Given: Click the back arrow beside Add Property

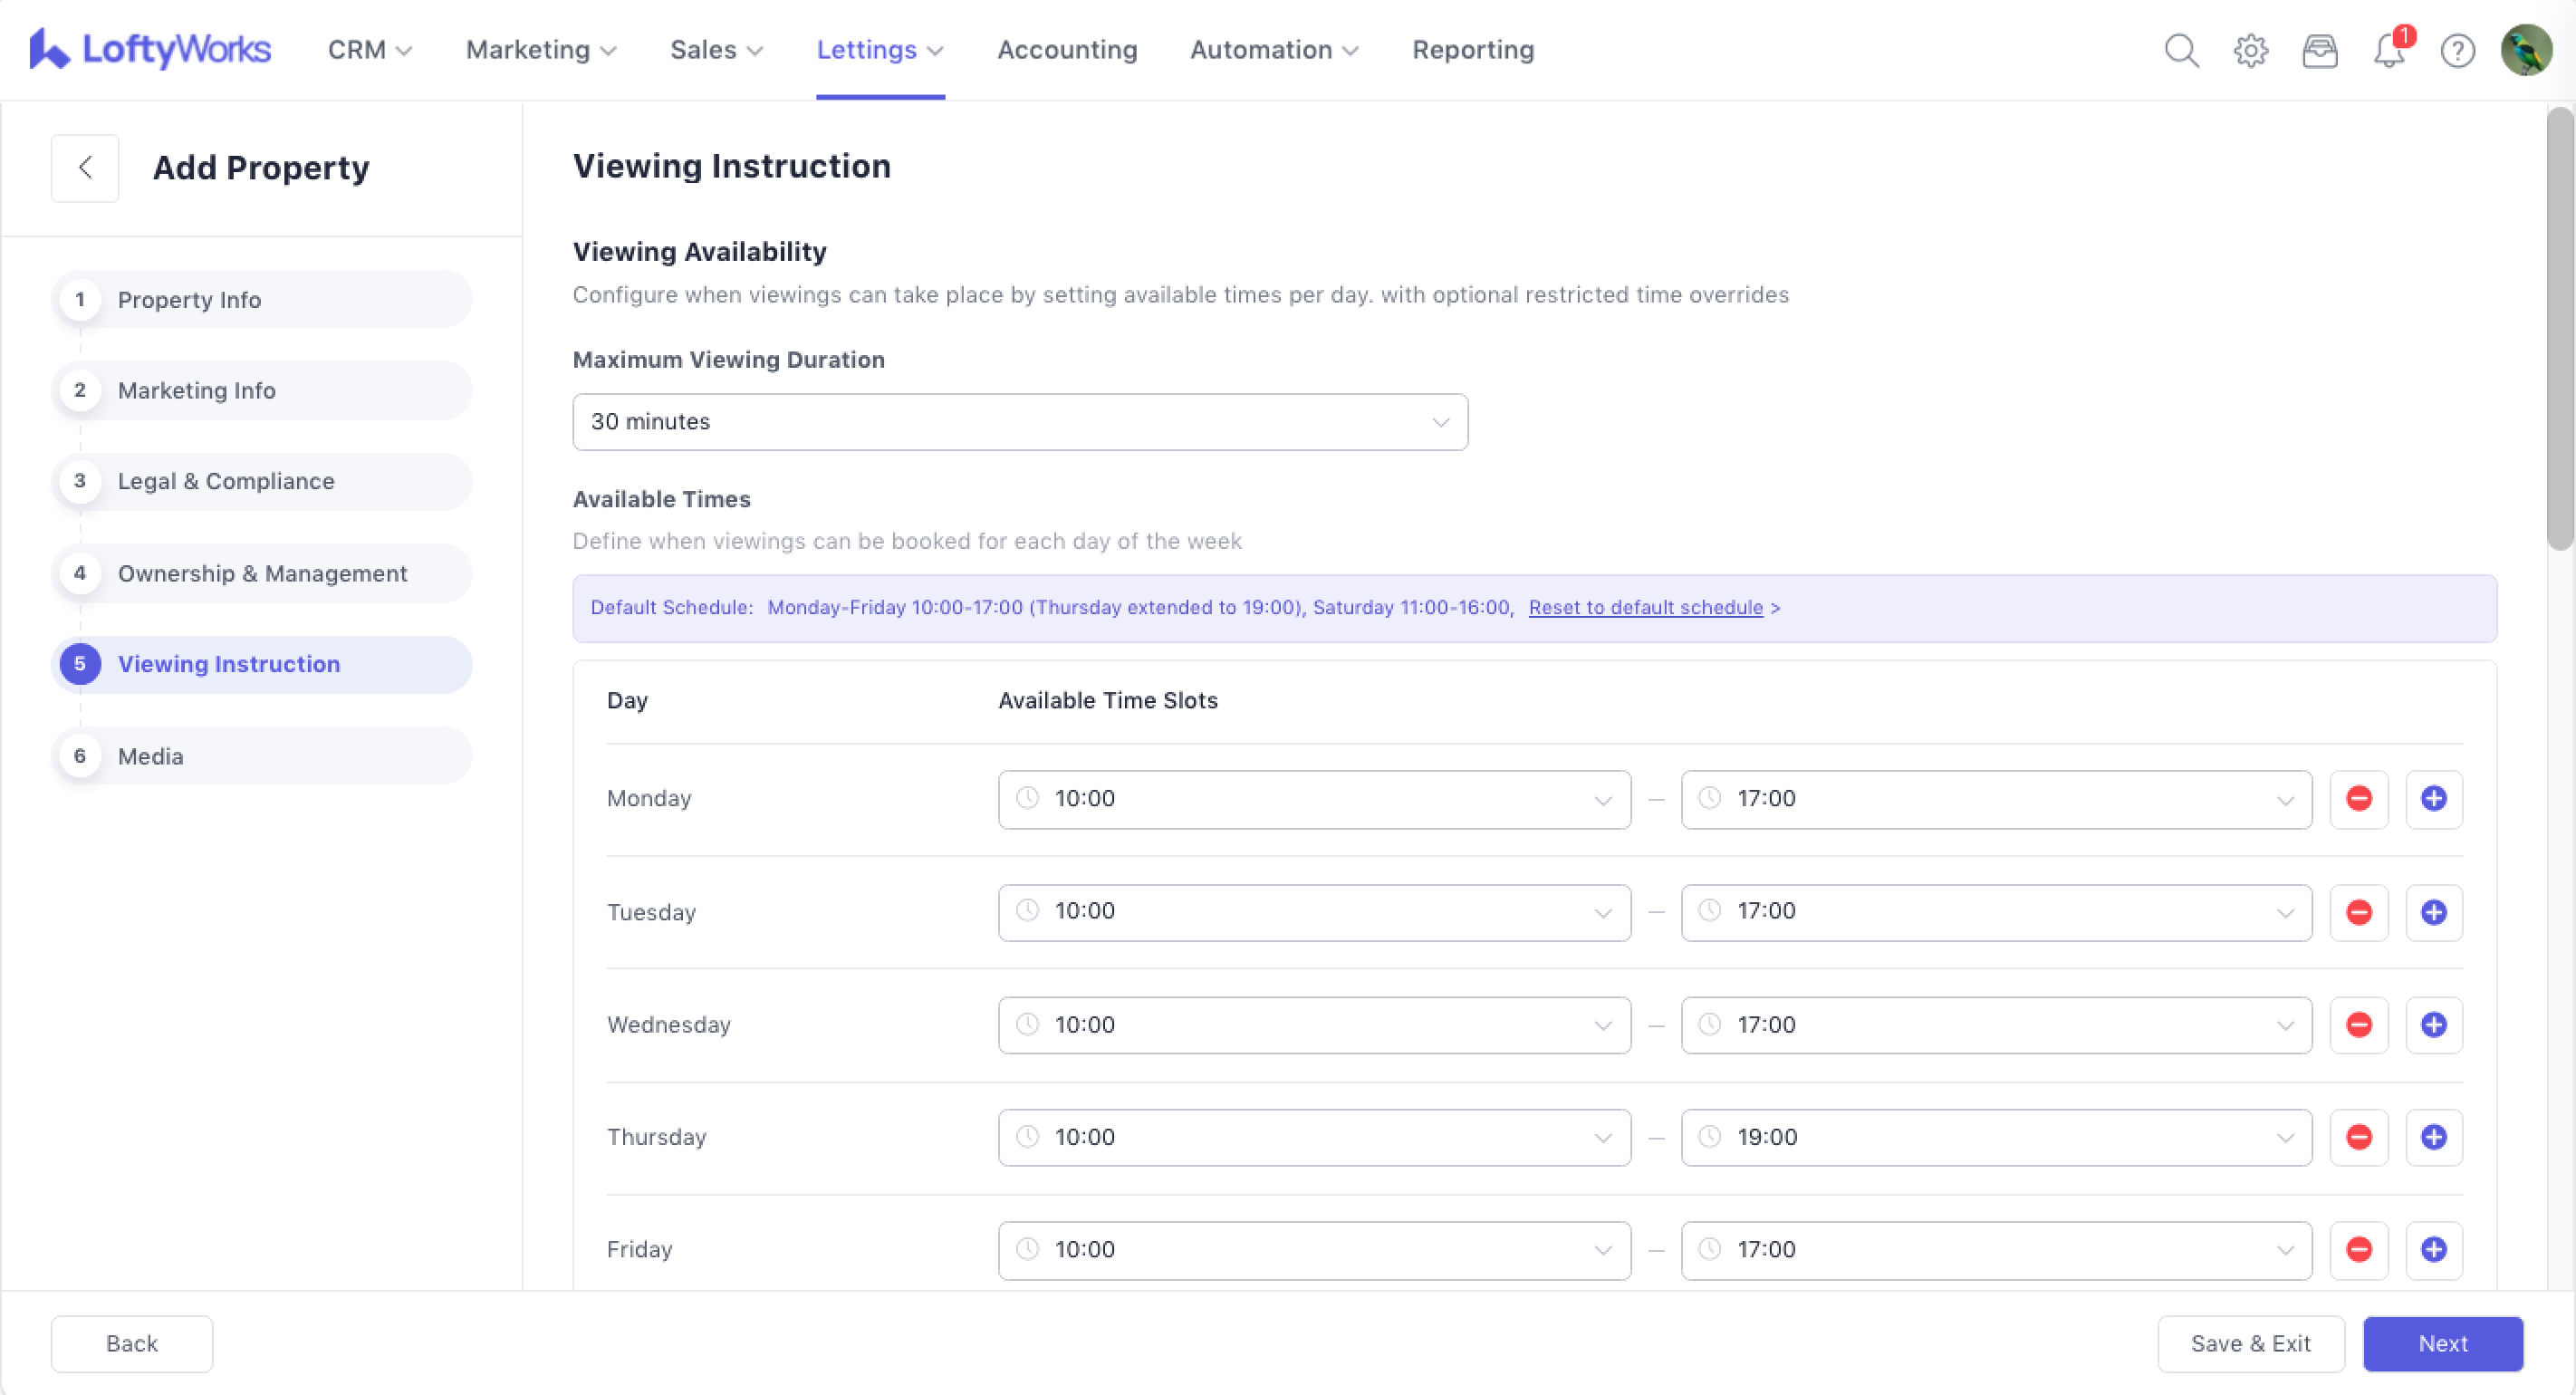Looking at the screenshot, I should pyautogui.click(x=85, y=168).
